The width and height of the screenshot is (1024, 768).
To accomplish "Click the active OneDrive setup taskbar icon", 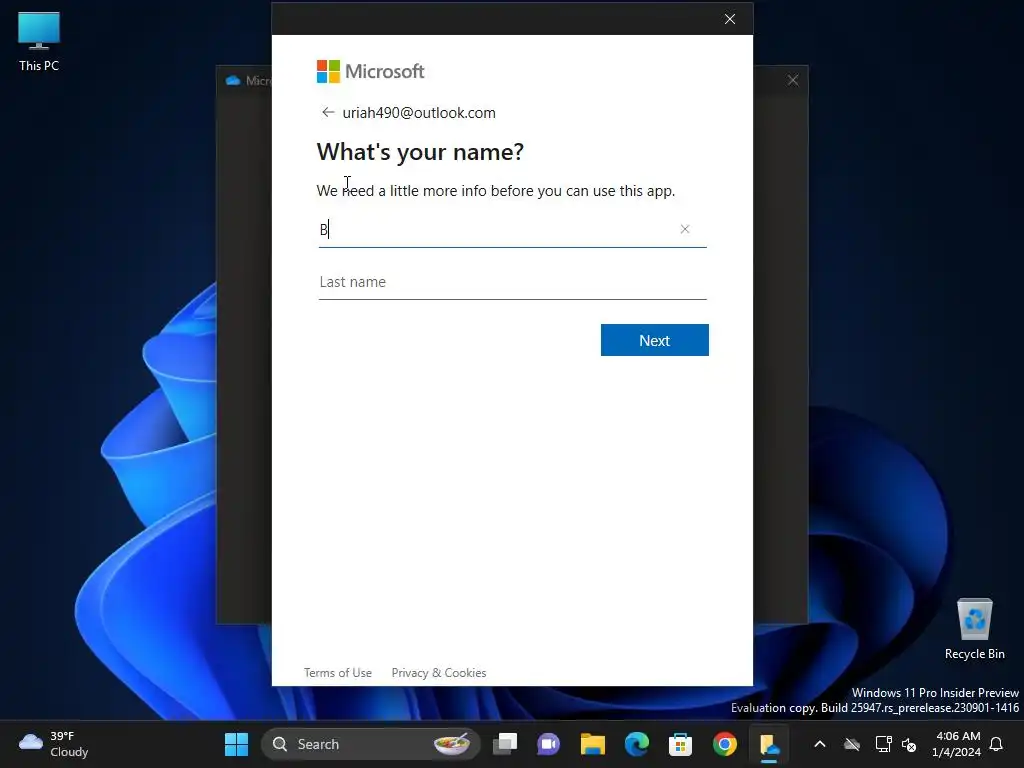I will pyautogui.click(x=769, y=744).
